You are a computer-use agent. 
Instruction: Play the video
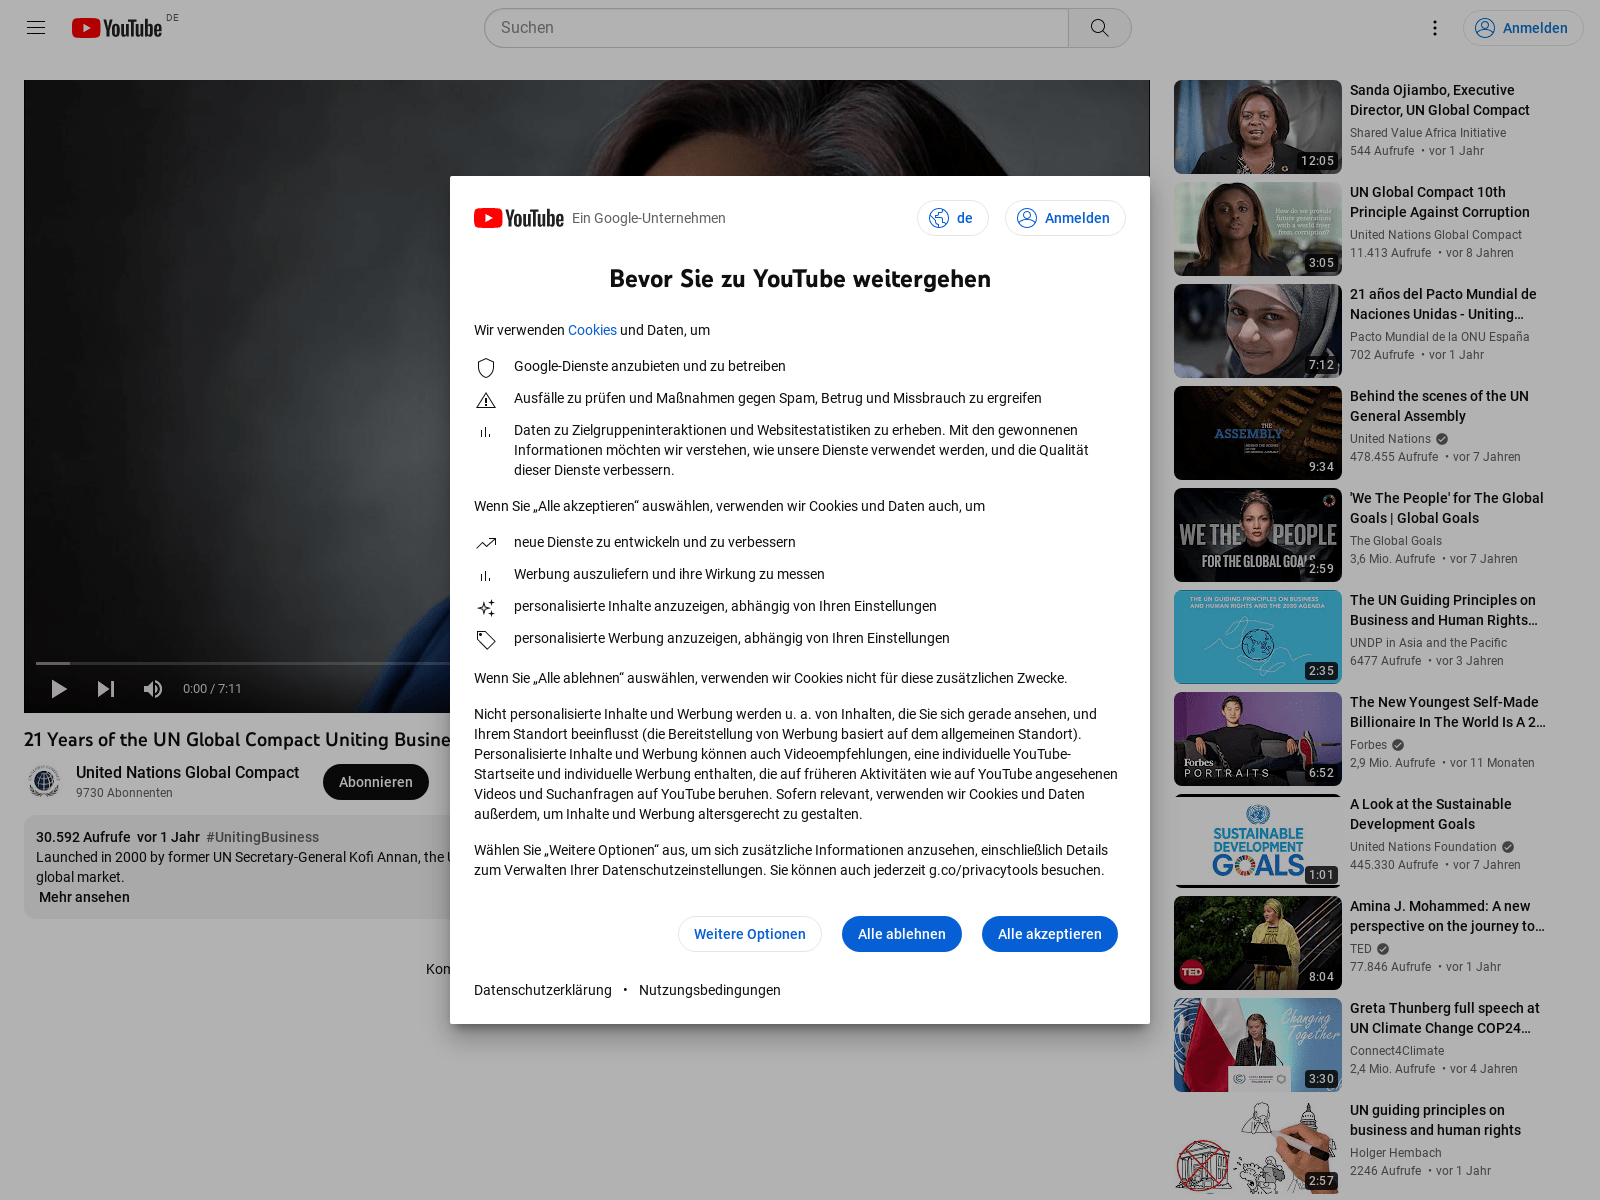[59, 689]
